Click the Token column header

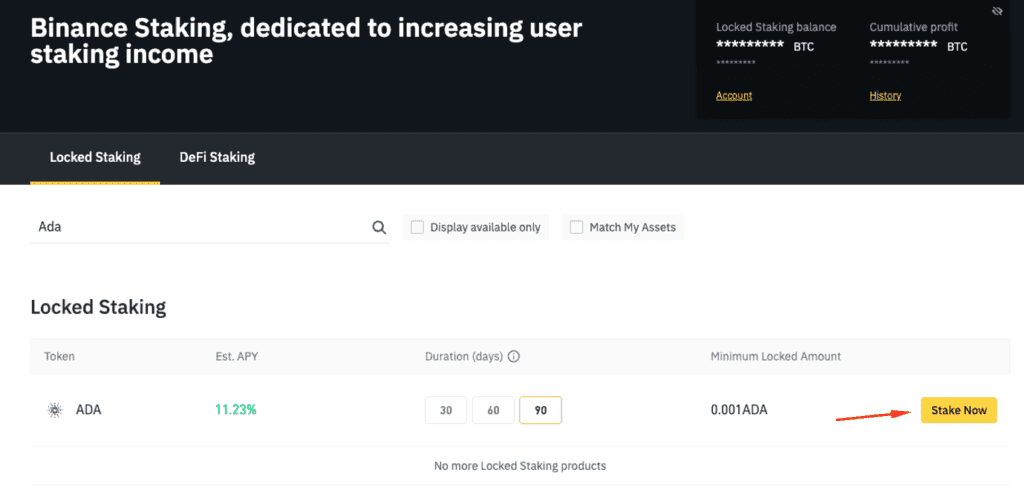pyautogui.click(x=59, y=357)
